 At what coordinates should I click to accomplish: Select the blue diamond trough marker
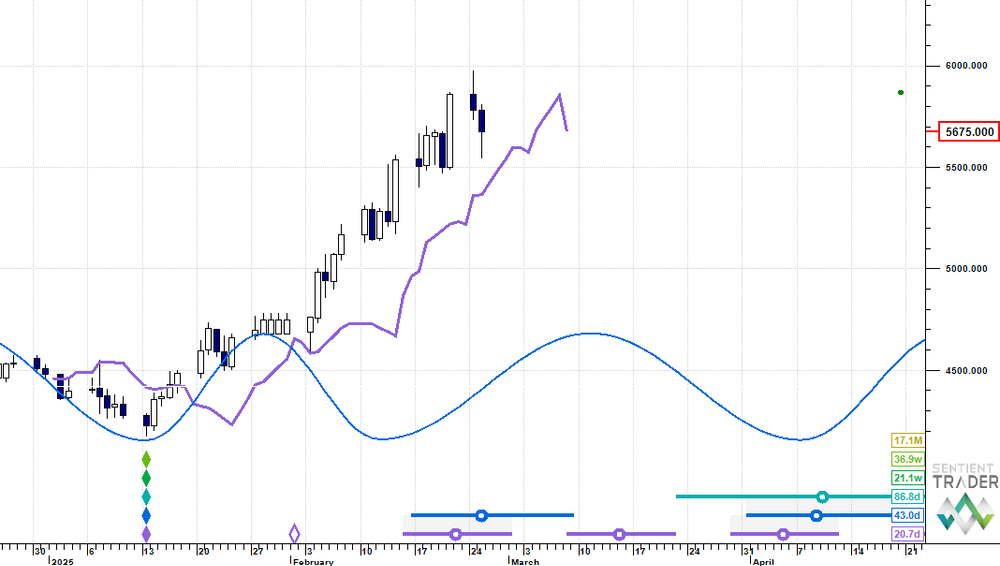146,515
